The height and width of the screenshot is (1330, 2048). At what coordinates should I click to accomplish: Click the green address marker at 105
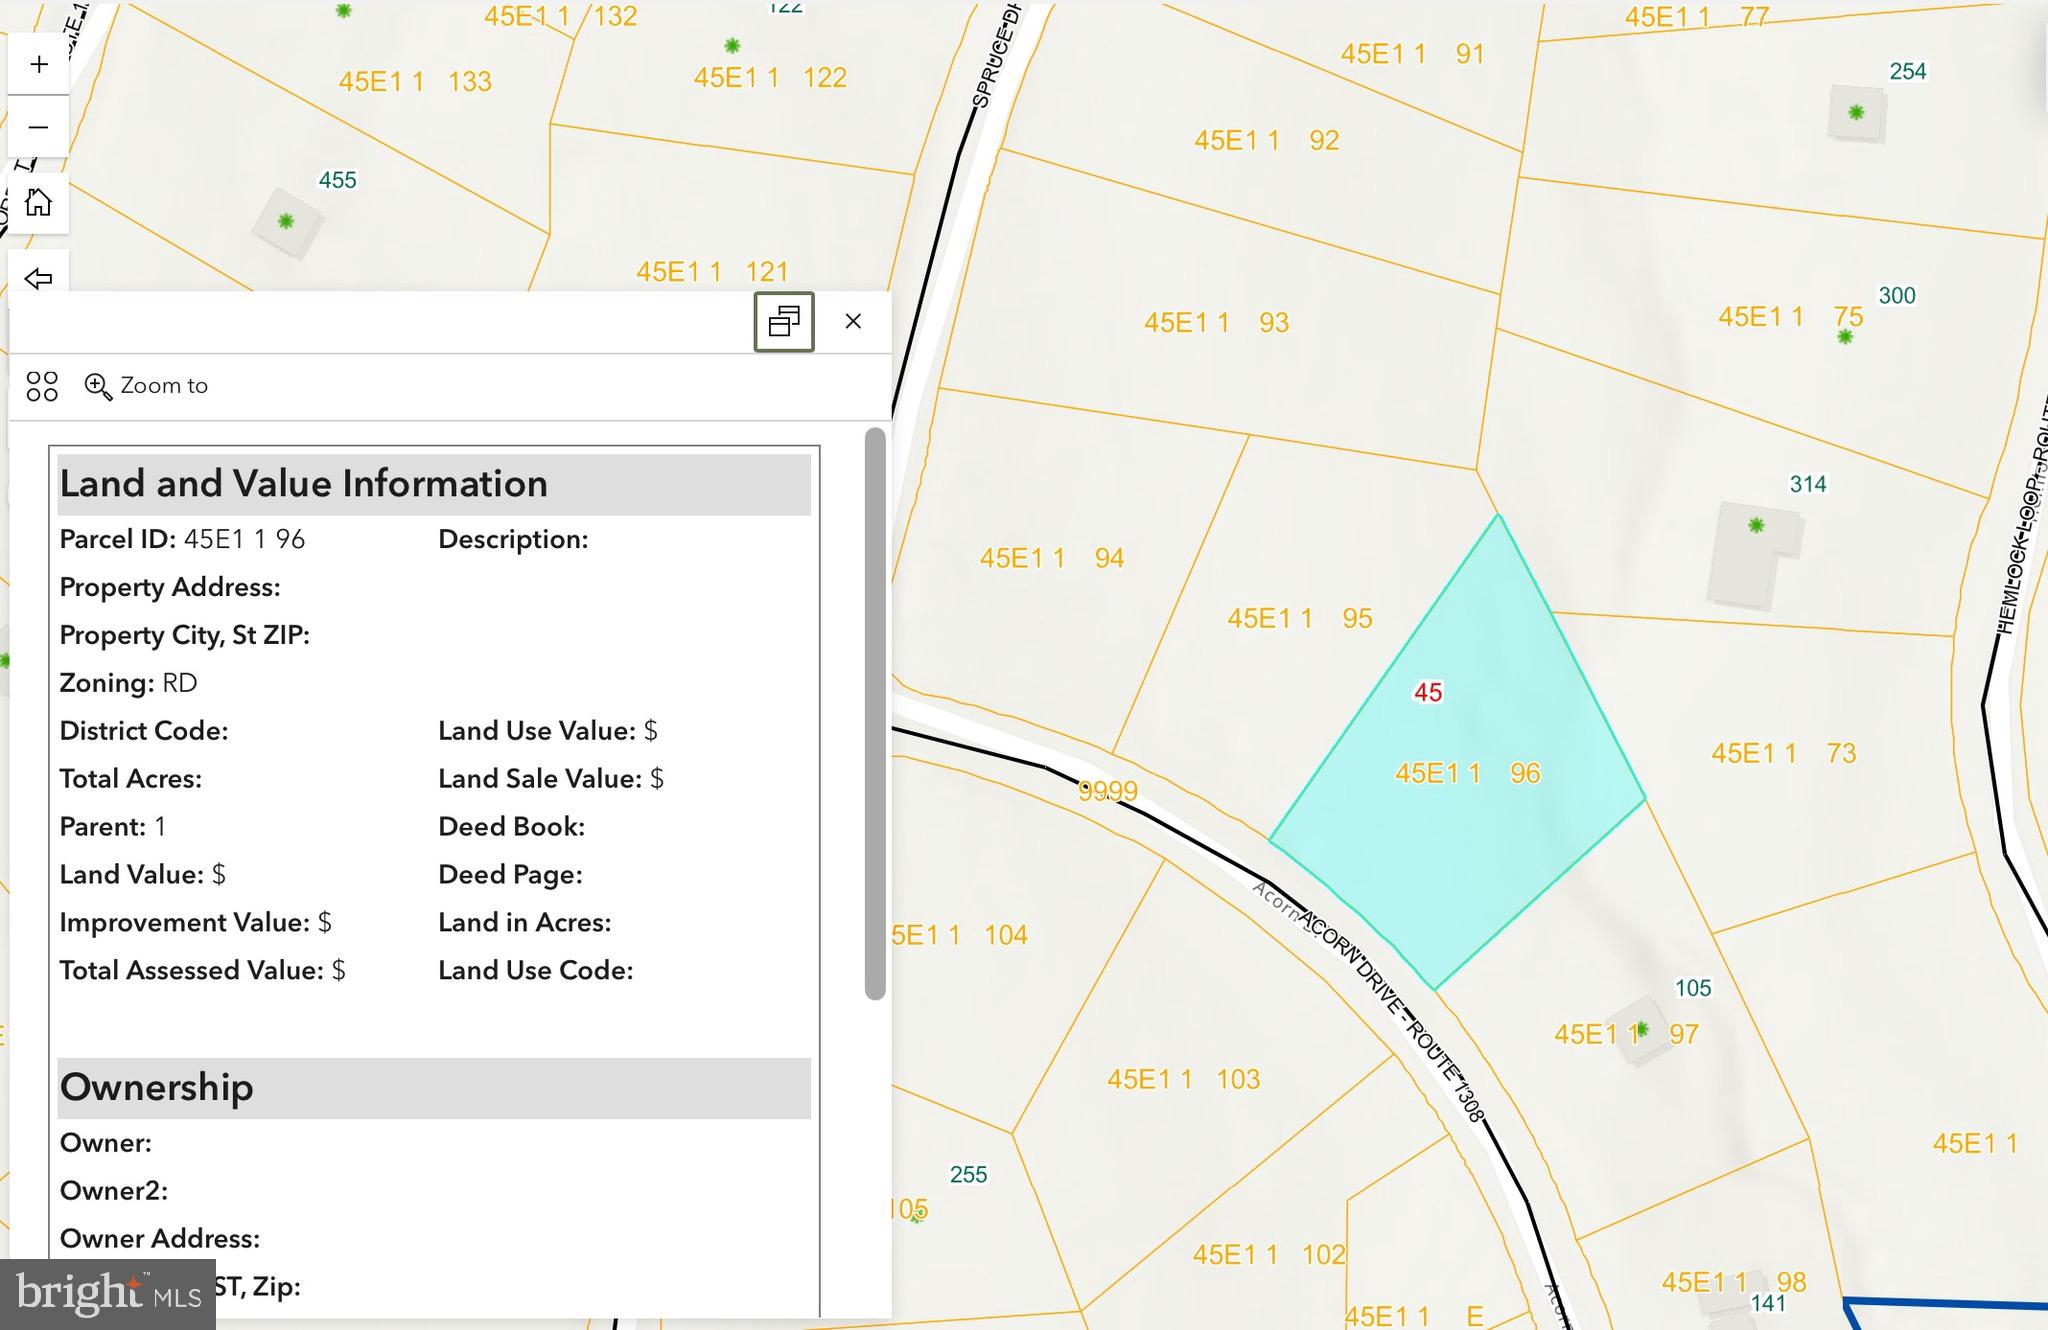click(x=1641, y=1029)
